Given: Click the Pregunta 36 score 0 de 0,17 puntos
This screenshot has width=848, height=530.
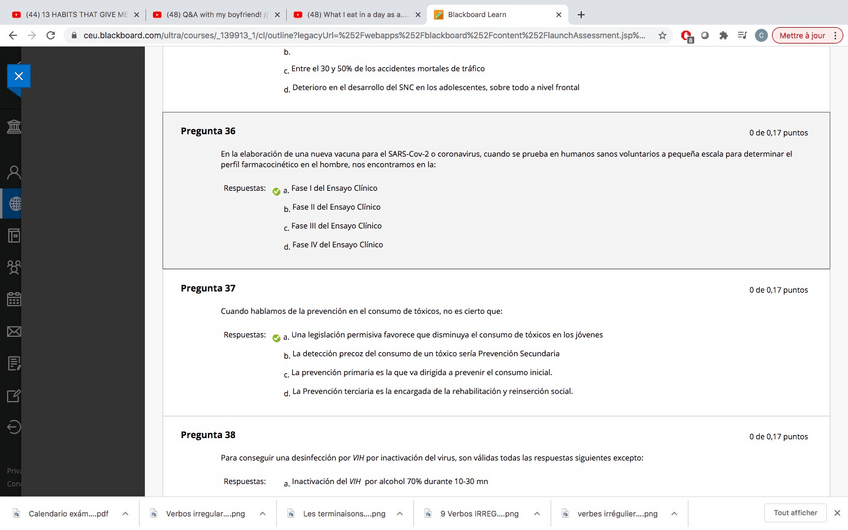Looking at the screenshot, I should pos(778,132).
